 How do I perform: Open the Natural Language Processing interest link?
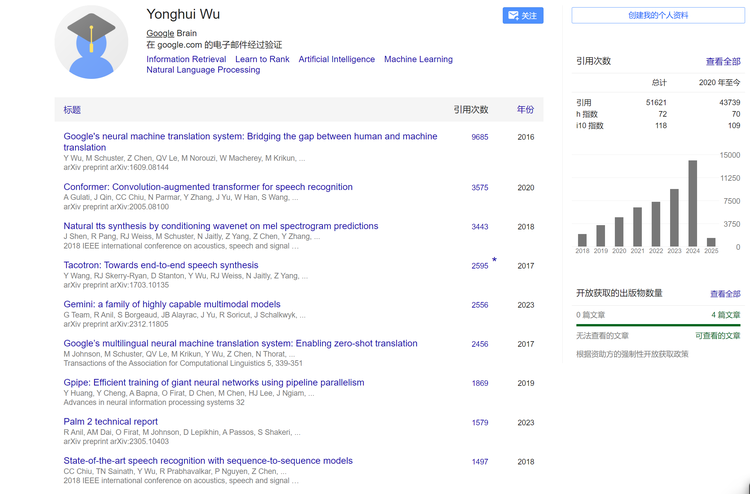click(x=203, y=70)
